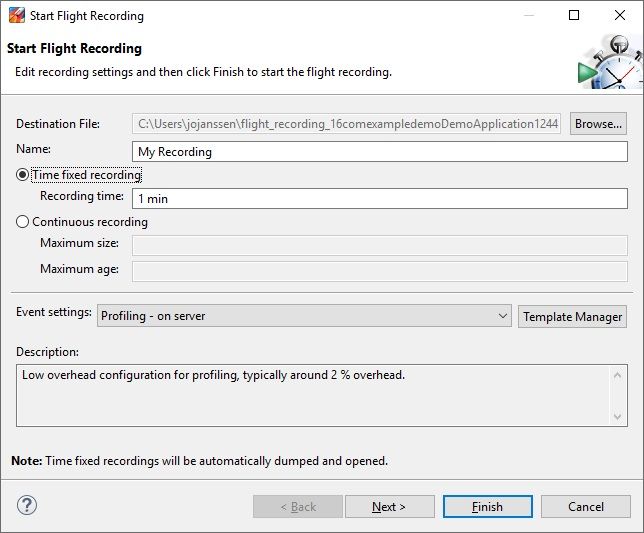This screenshot has width=644, height=533.
Task: Open the Template Manager
Action: click(572, 316)
